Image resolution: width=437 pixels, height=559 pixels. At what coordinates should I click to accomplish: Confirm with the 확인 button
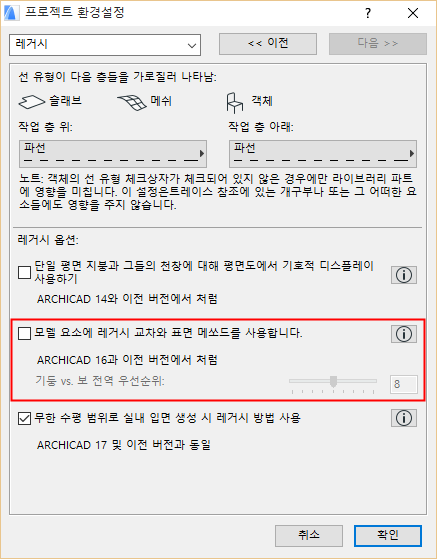(388, 535)
